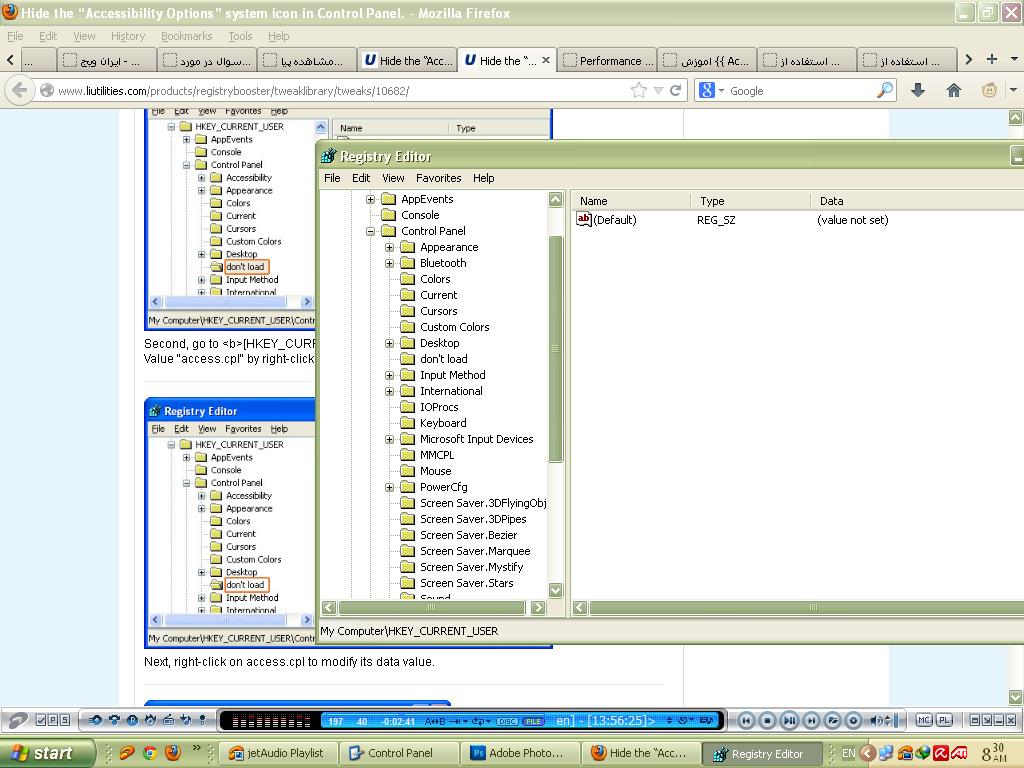Toggle jetAudio FILE mode indicator
Viewport: 1024px width, 768px height.
534,721
